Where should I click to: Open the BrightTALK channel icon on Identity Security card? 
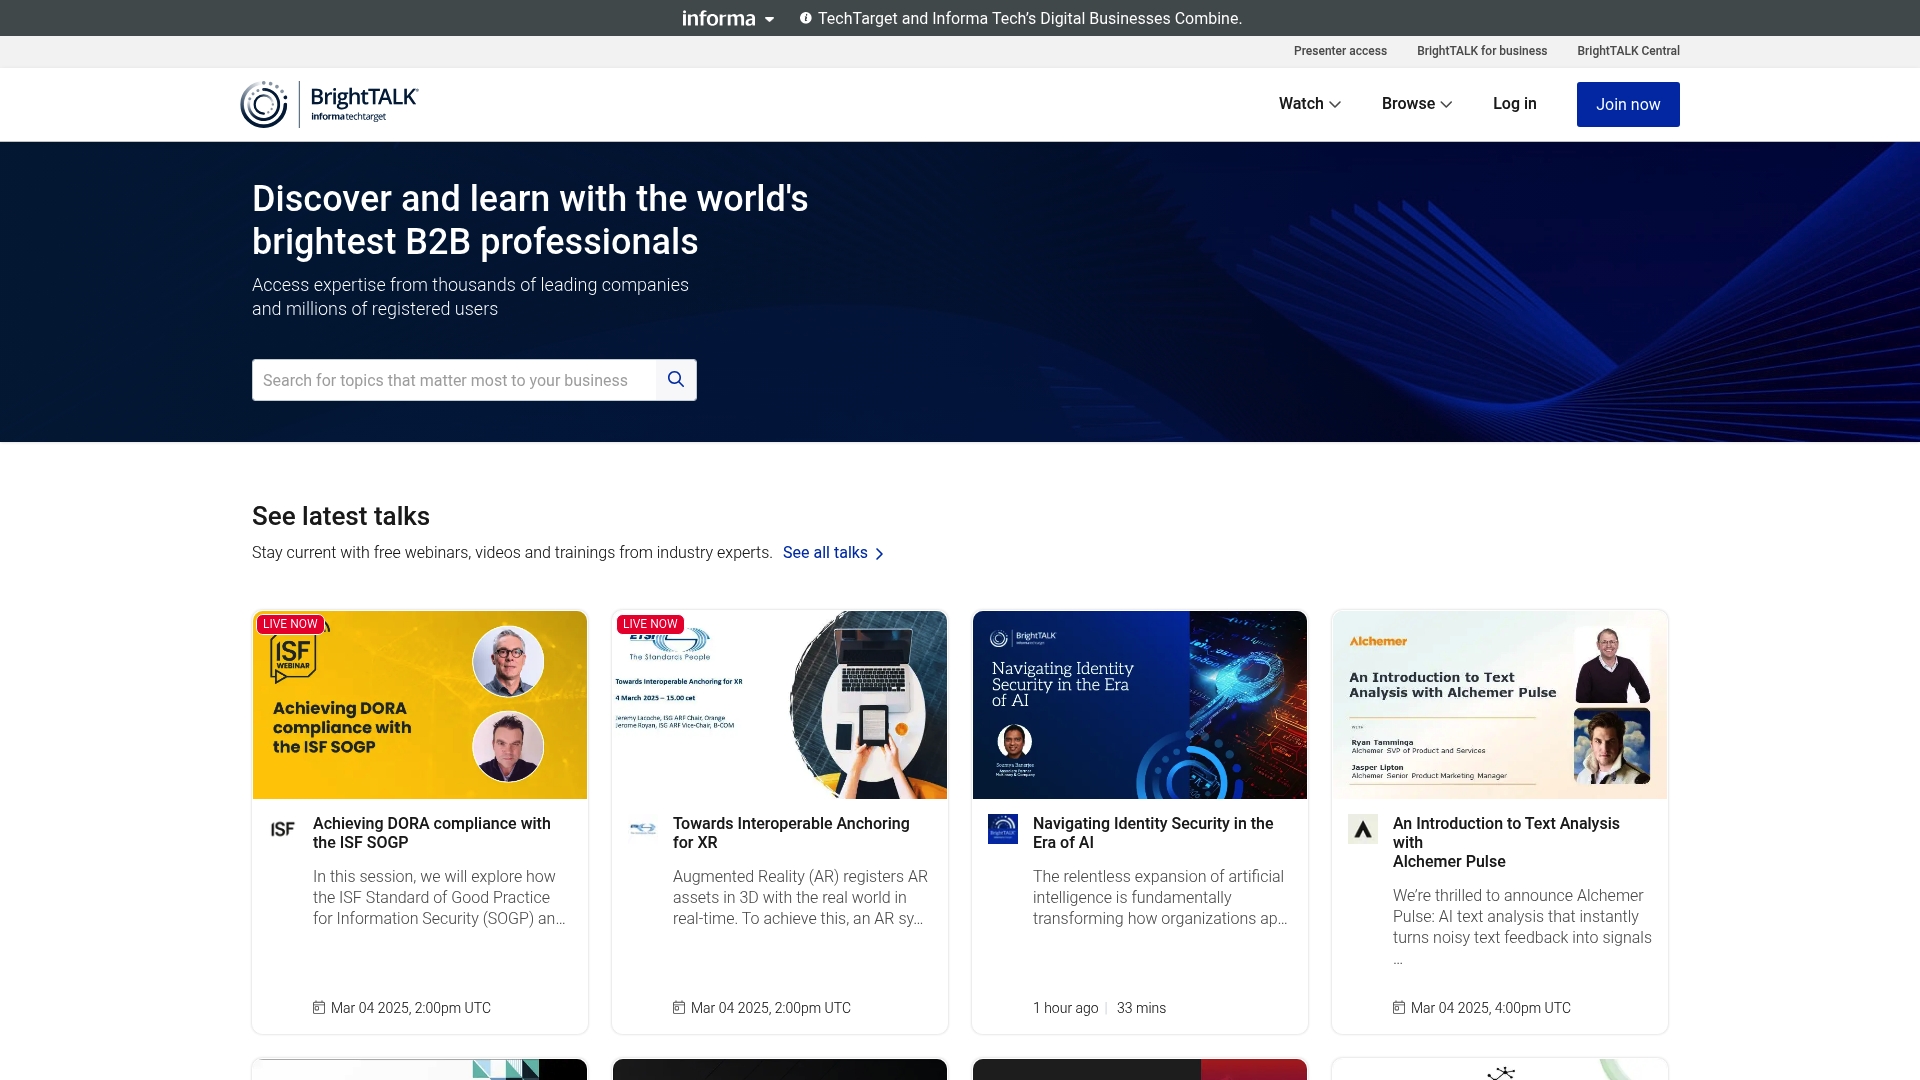(1003, 829)
